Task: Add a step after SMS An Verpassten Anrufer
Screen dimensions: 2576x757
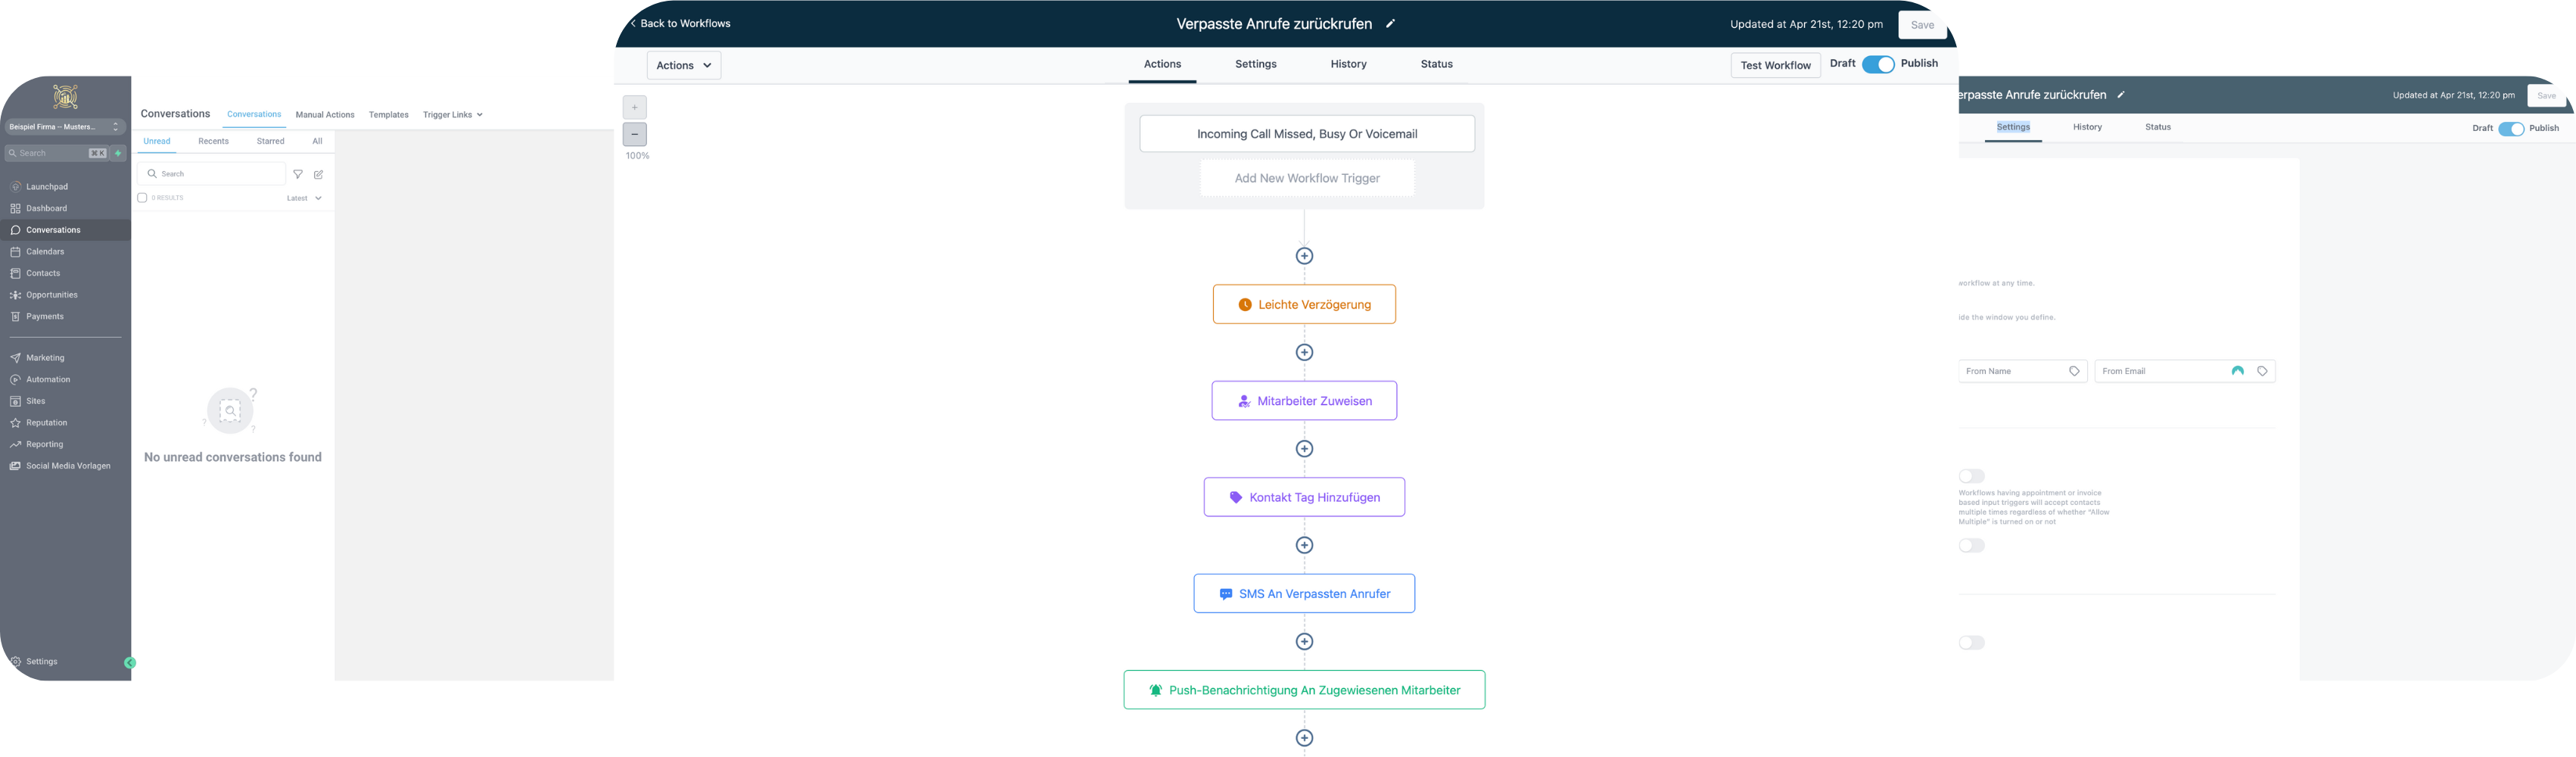Action: click(1304, 641)
